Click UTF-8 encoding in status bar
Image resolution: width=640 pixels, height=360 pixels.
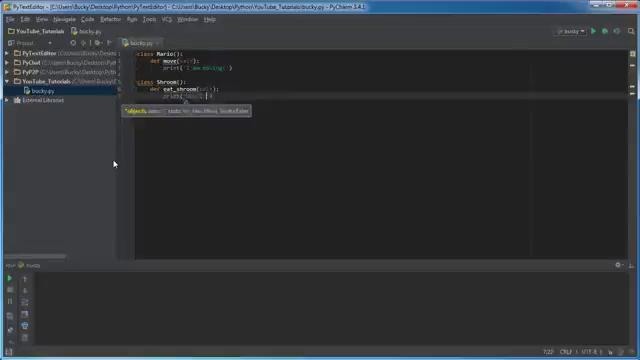pyautogui.click(x=589, y=352)
